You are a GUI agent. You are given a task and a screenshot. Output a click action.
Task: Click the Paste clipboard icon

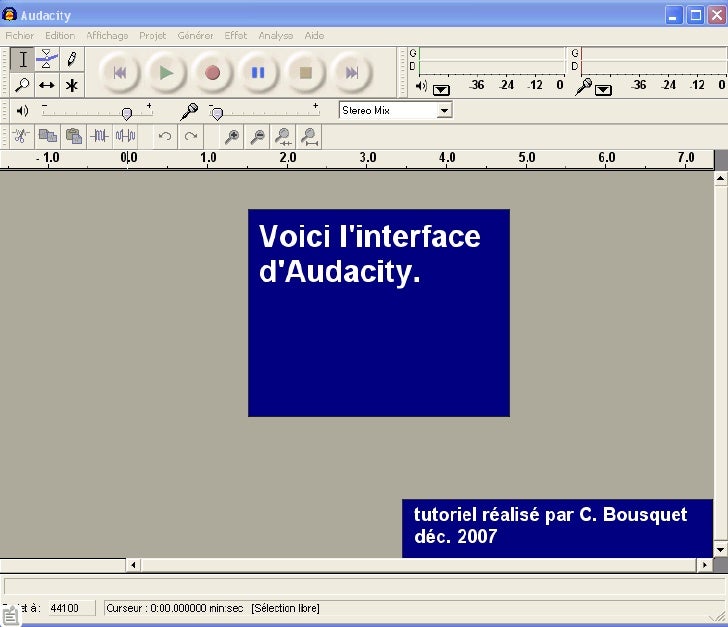coord(73,136)
